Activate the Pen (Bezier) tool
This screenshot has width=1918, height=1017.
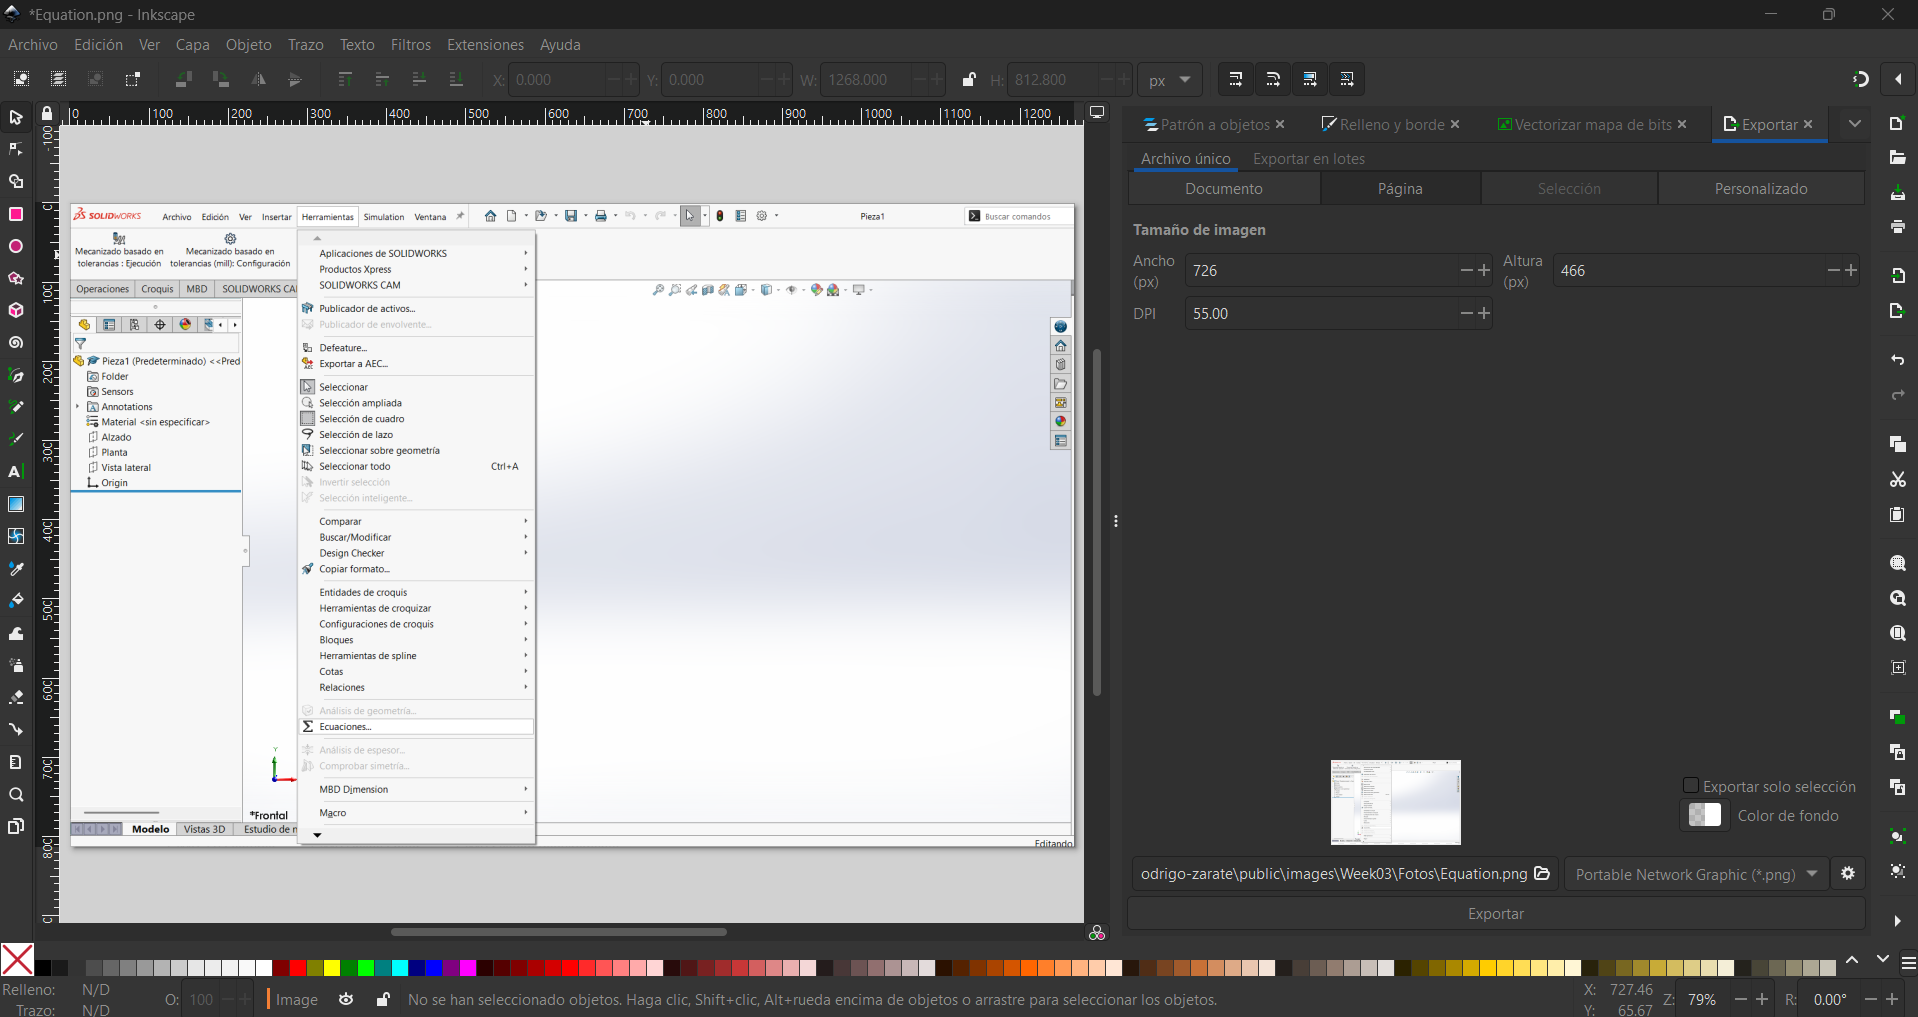tap(16, 375)
